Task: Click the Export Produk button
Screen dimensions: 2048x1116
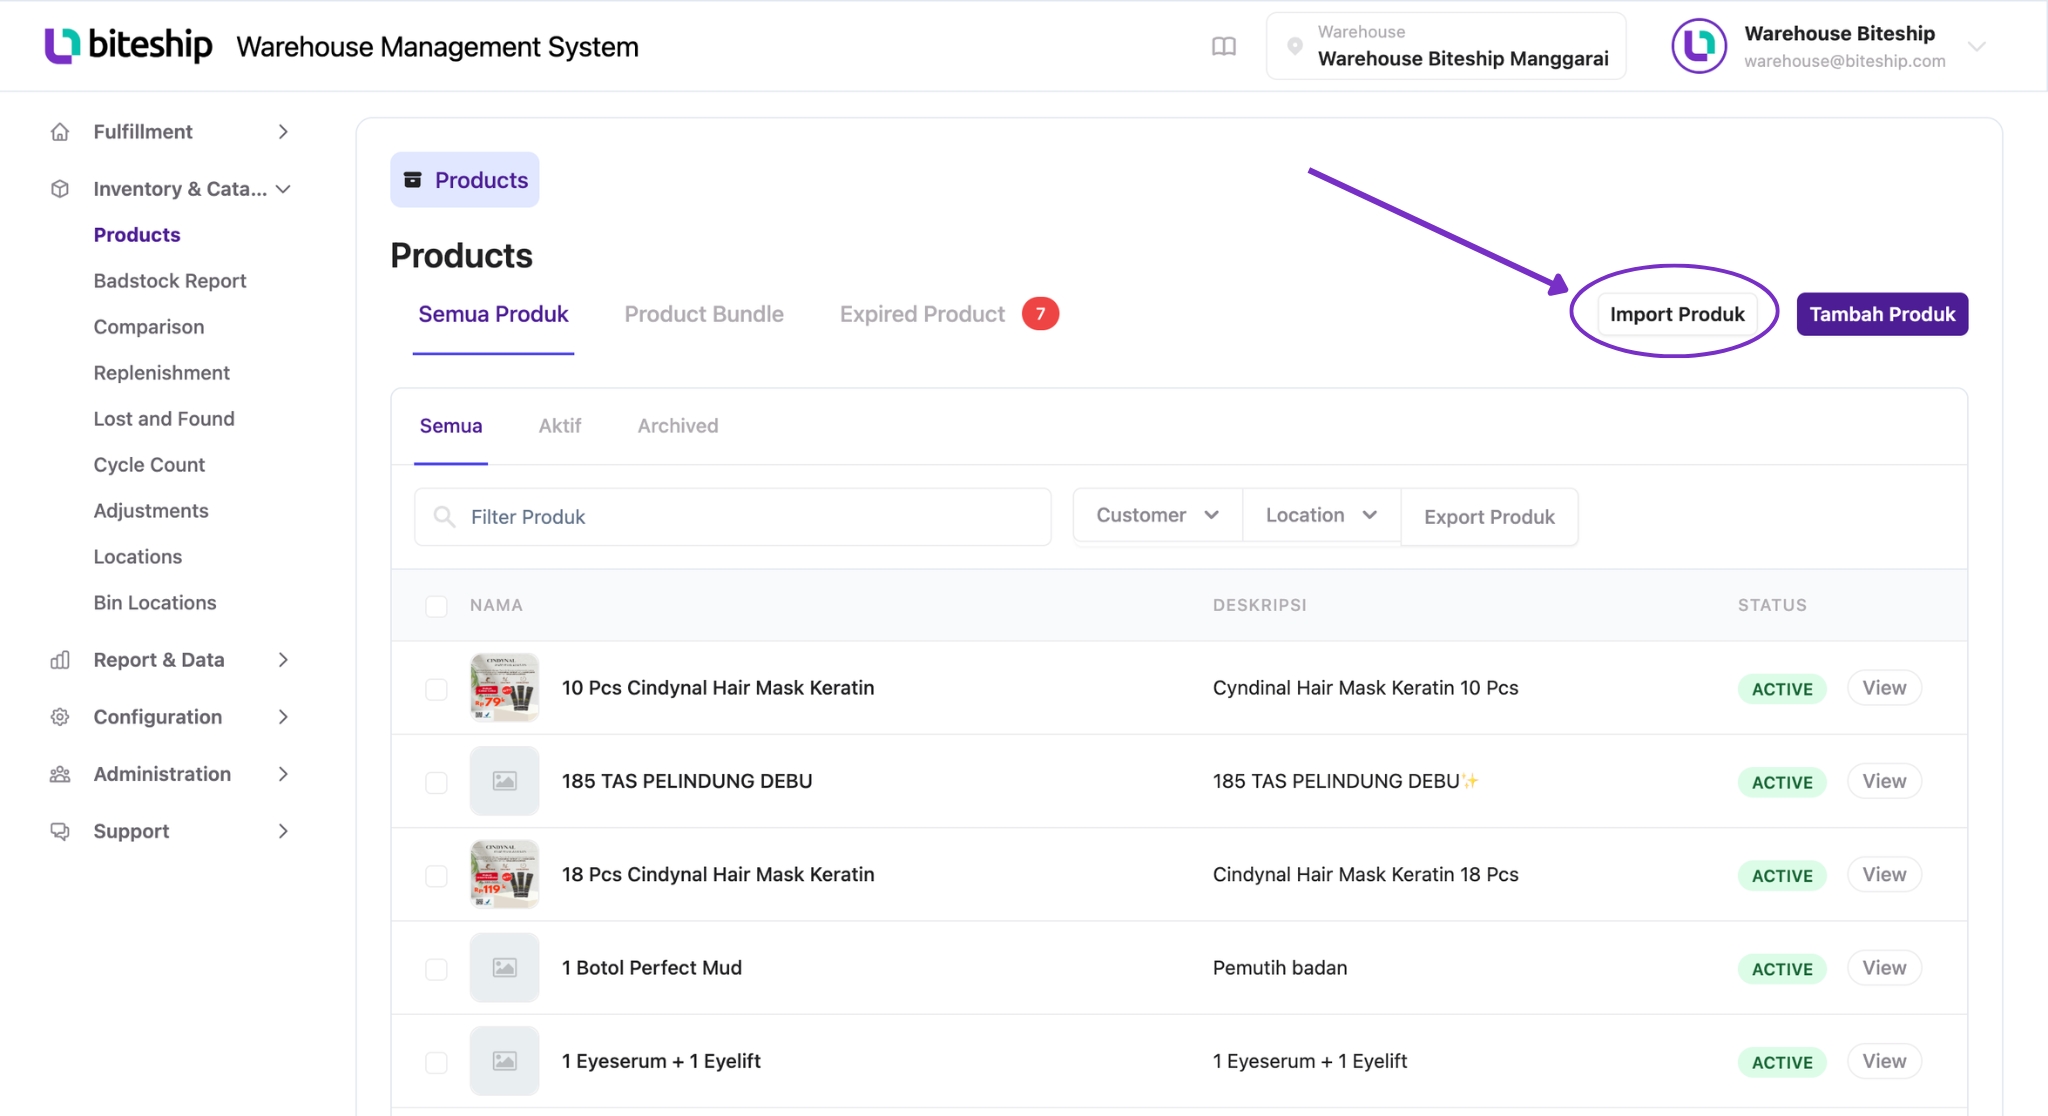Action: (x=1489, y=517)
